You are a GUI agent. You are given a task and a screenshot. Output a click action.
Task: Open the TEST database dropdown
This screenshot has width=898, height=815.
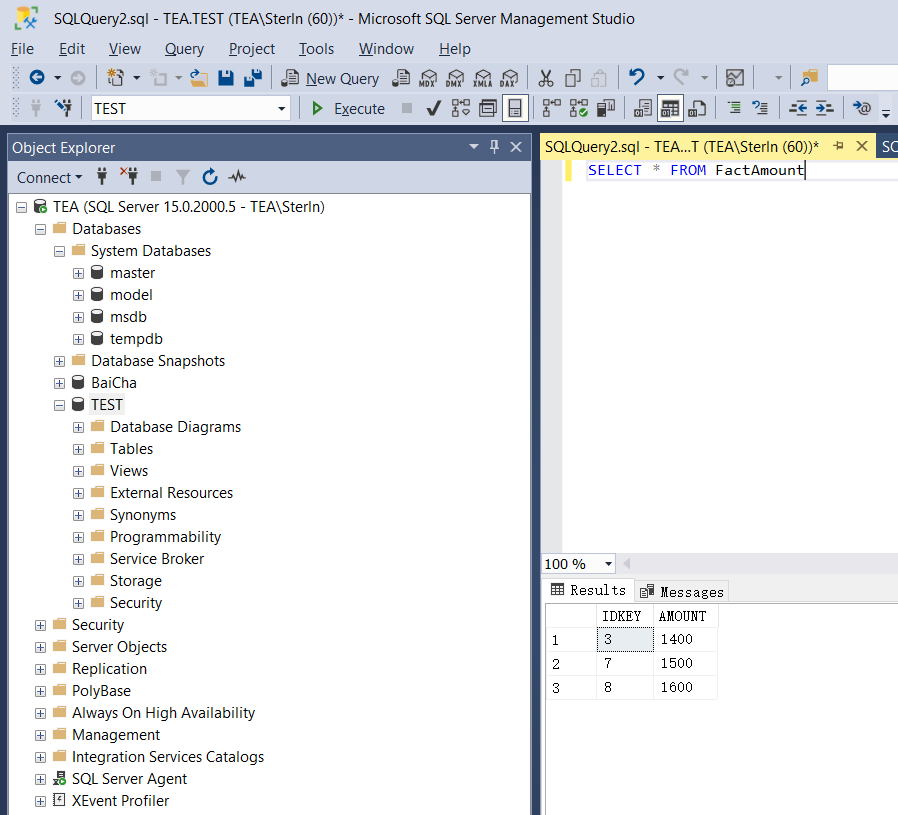tap(281, 109)
